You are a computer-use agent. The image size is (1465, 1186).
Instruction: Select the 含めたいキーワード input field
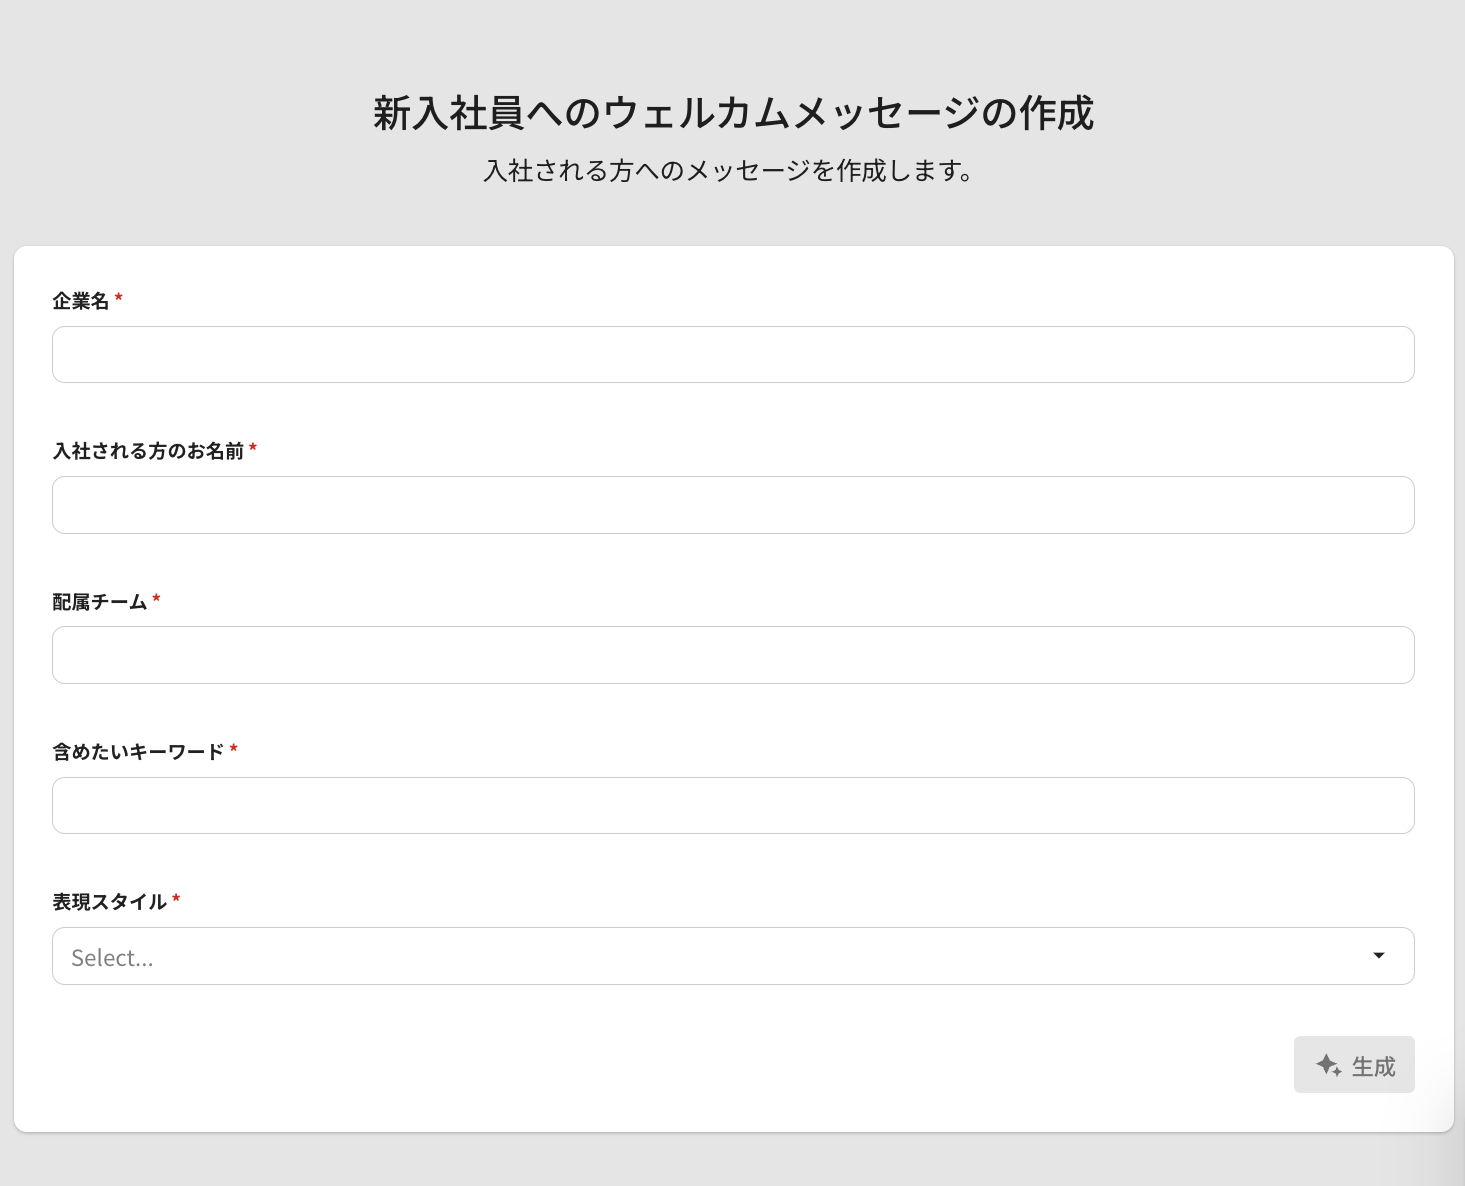(732, 805)
